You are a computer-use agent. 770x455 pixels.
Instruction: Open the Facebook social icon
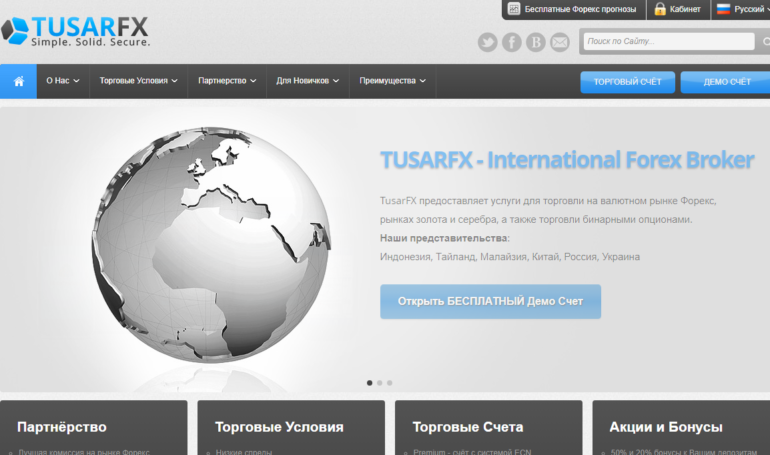click(x=512, y=42)
